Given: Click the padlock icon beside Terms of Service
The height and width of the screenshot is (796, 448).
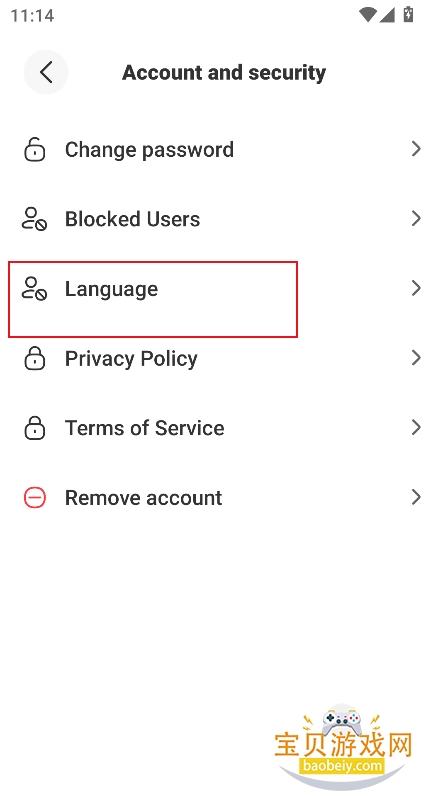Looking at the screenshot, I should (x=35, y=427).
